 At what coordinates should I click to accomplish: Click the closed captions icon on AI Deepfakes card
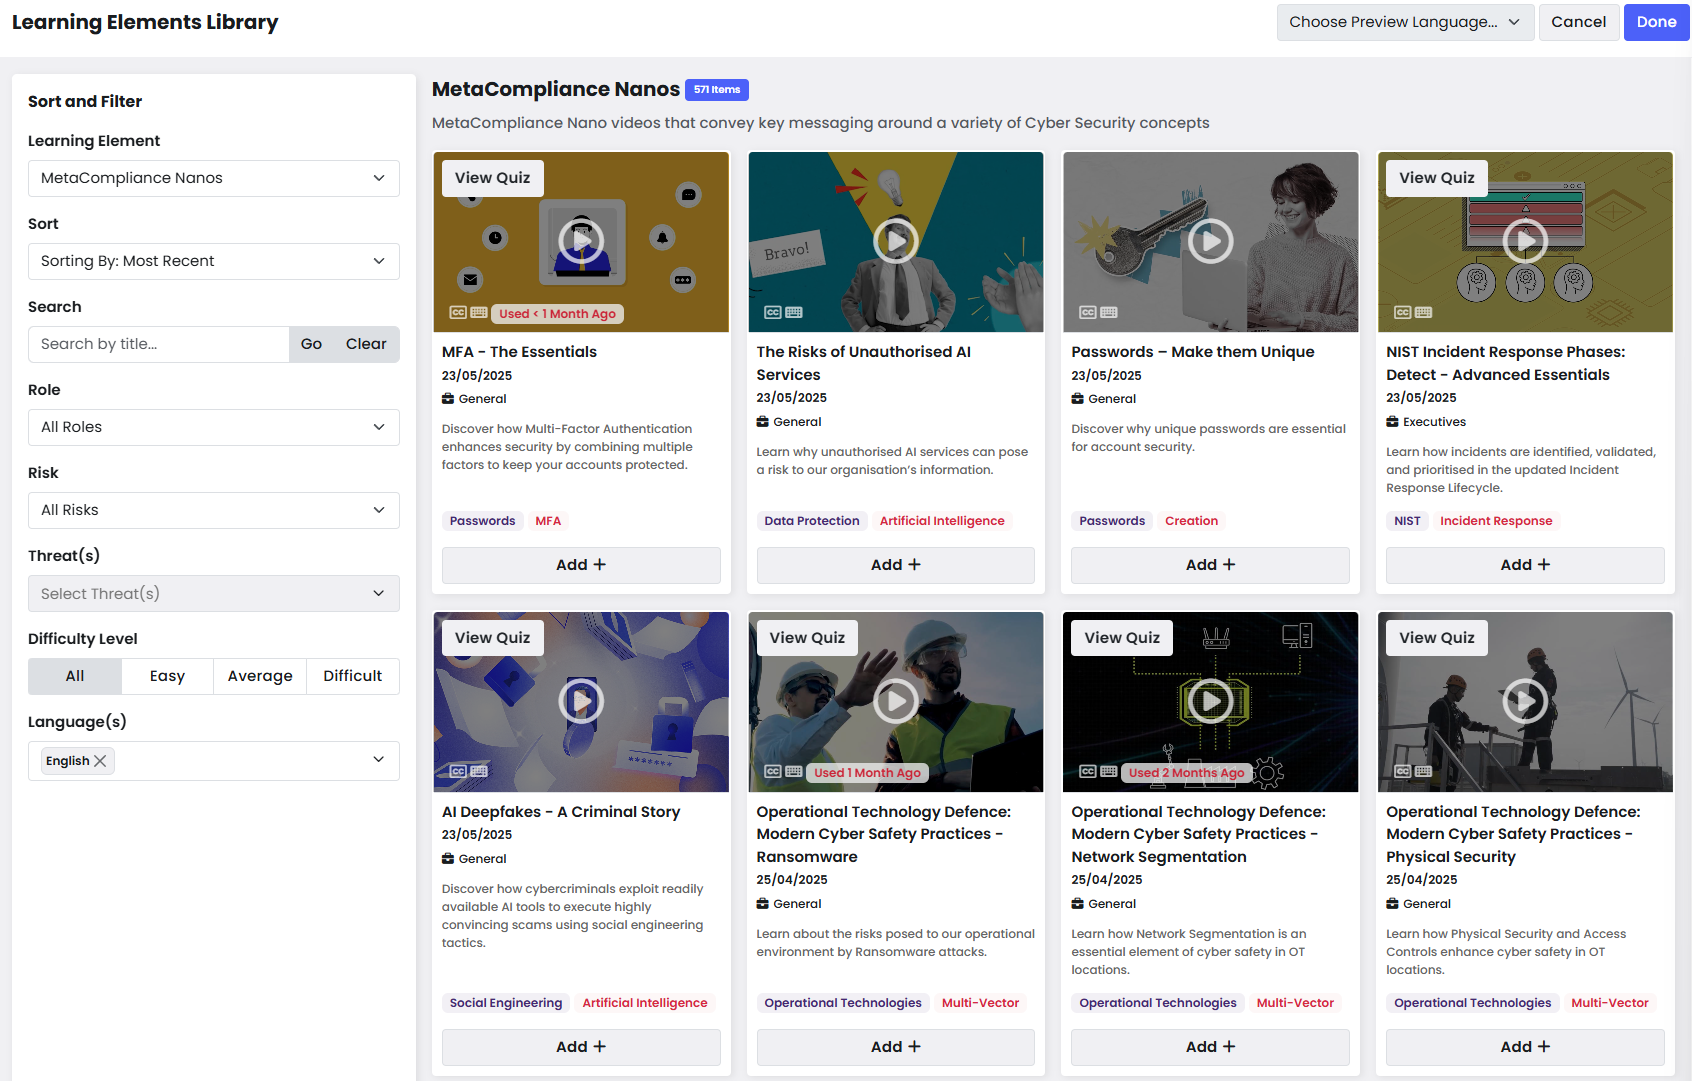tap(458, 772)
